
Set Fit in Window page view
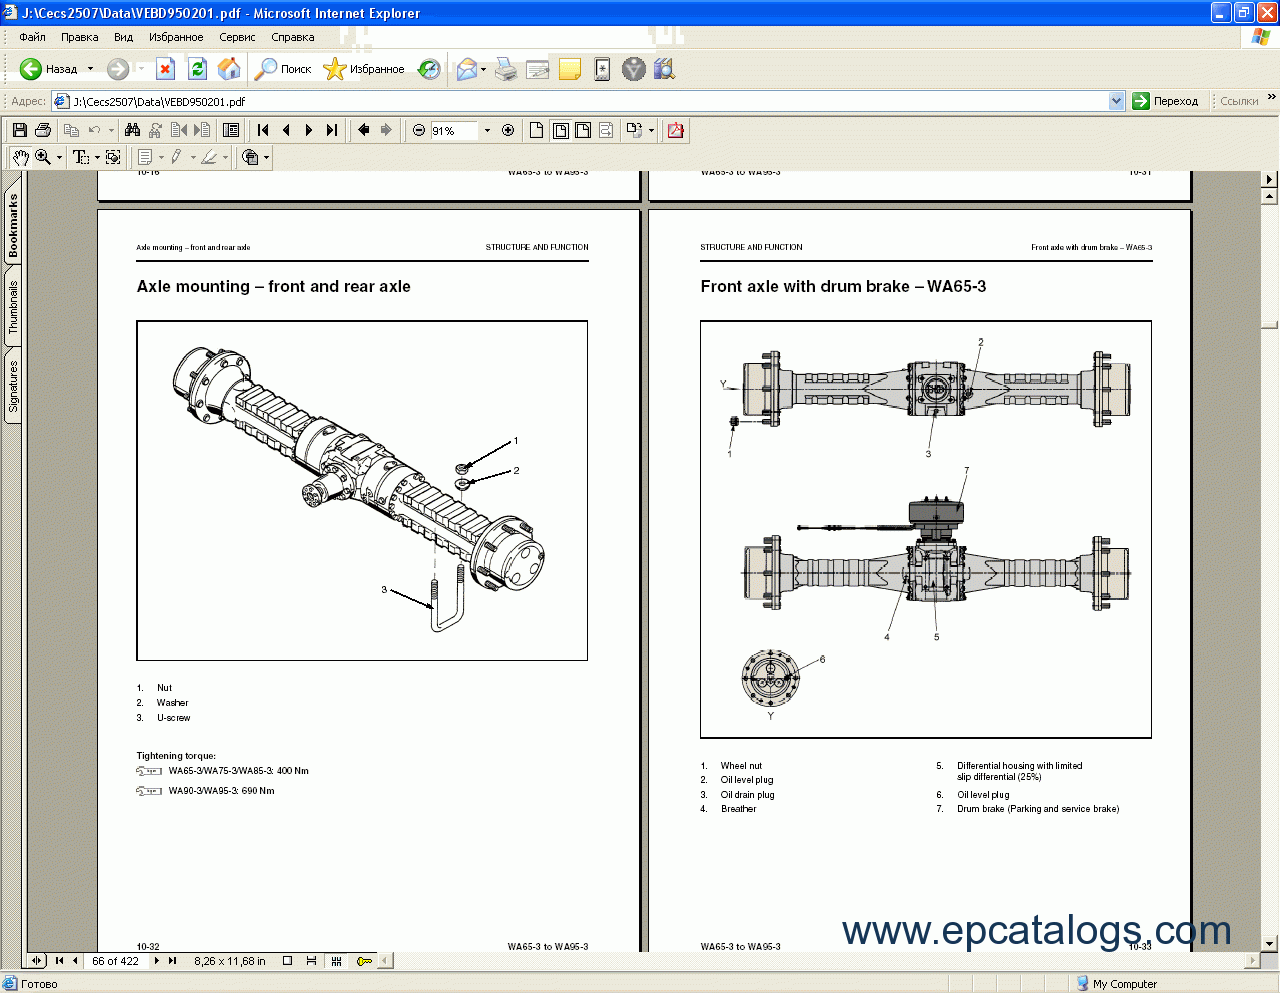click(x=560, y=130)
